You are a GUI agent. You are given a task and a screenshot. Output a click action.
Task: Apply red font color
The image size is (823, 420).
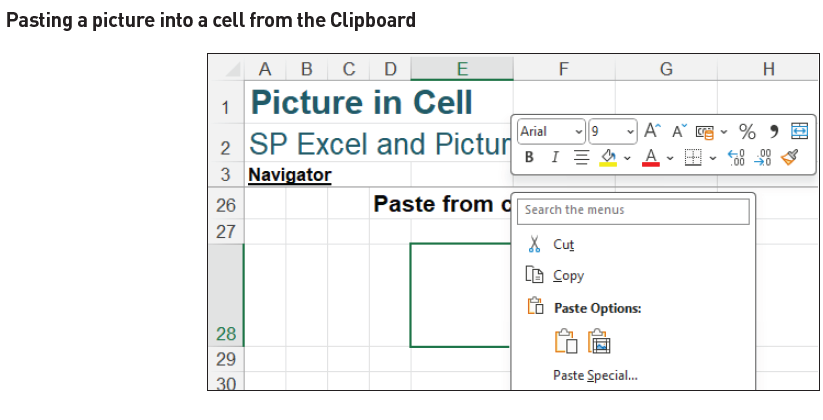[651, 157]
